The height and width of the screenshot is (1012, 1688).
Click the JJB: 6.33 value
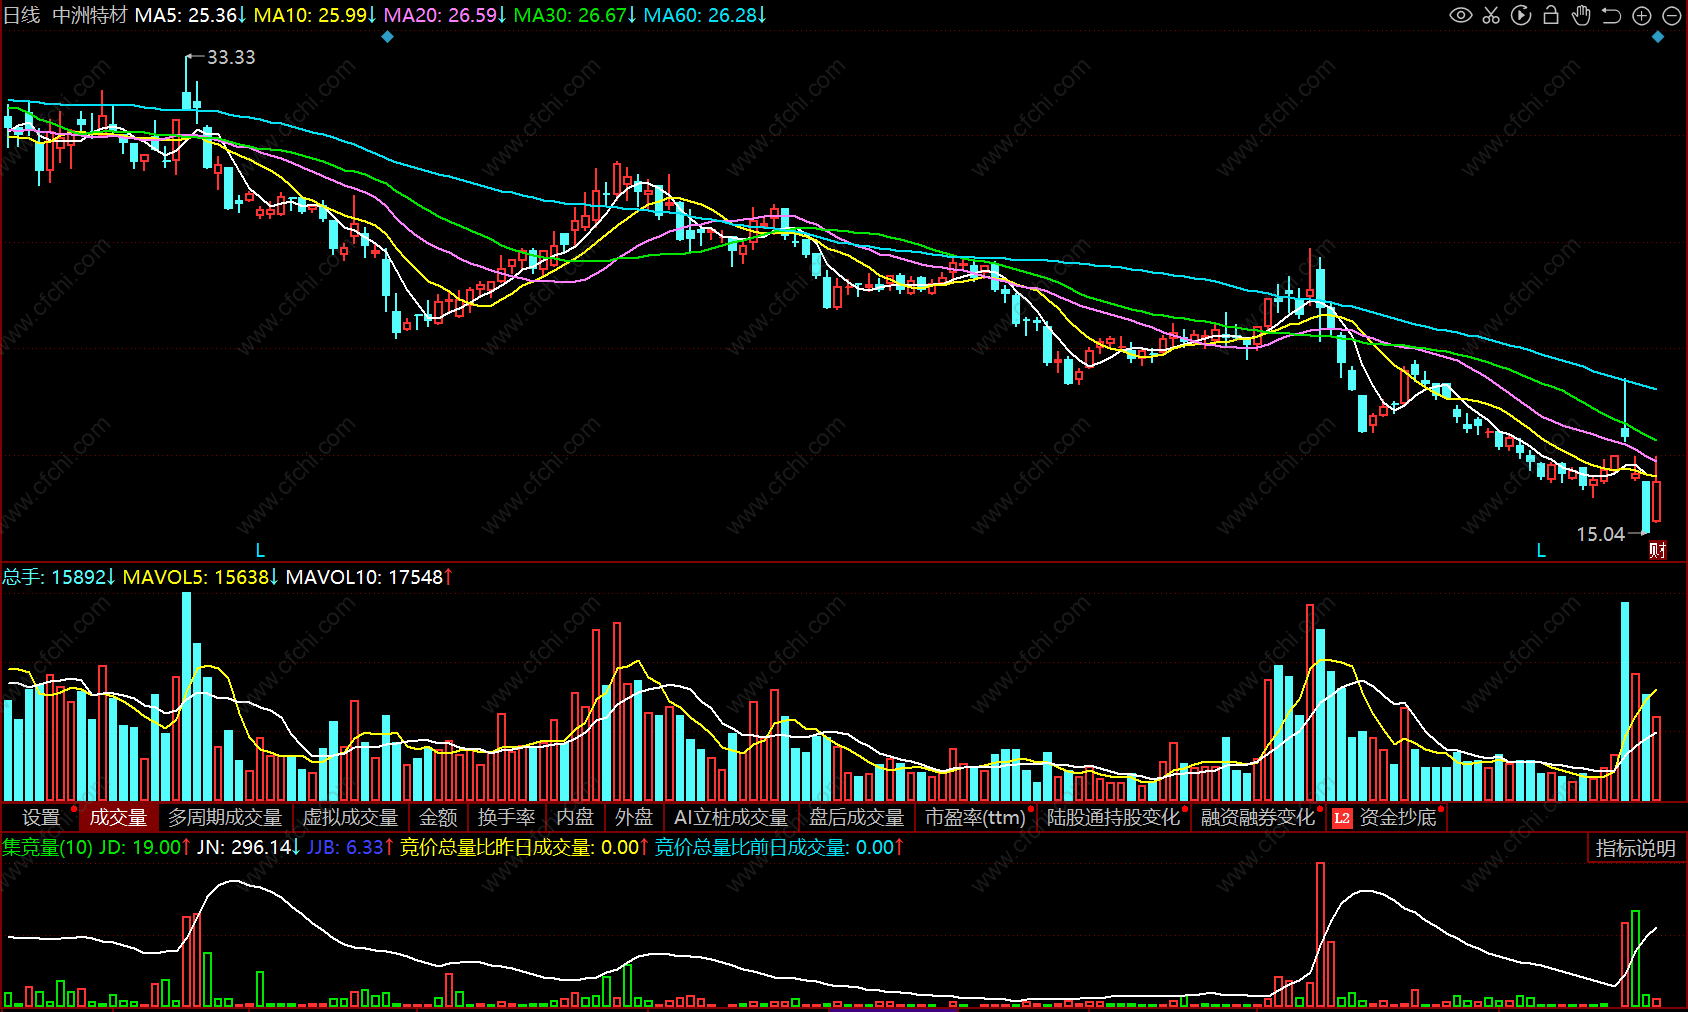pyautogui.click(x=350, y=847)
